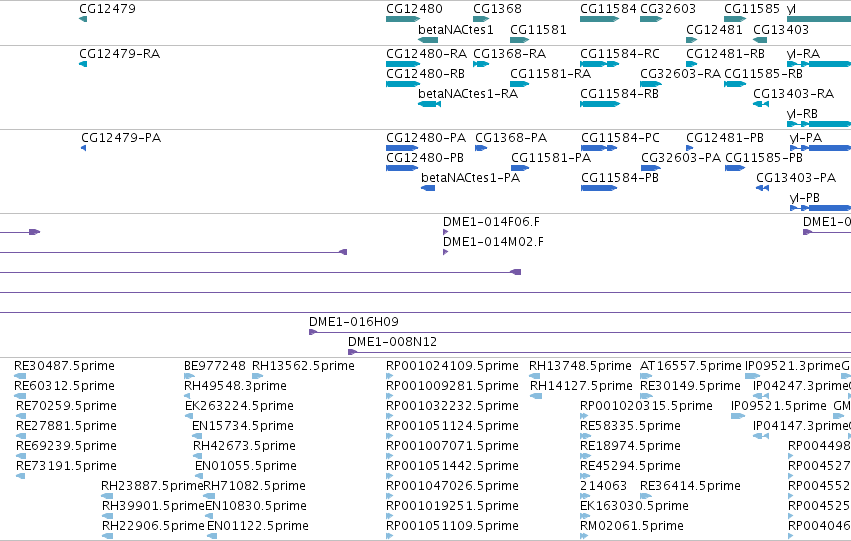Open EST RE30149.5prime
Image resolution: width=851 pixels, height=541 pixels.
690,386
